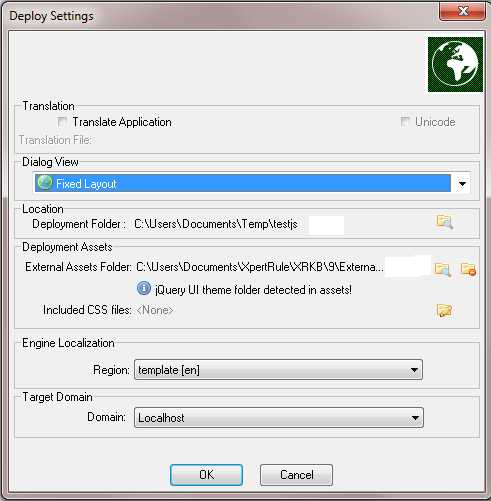Dismiss the dialog with Cancel button
The image size is (491, 501).
[296, 475]
